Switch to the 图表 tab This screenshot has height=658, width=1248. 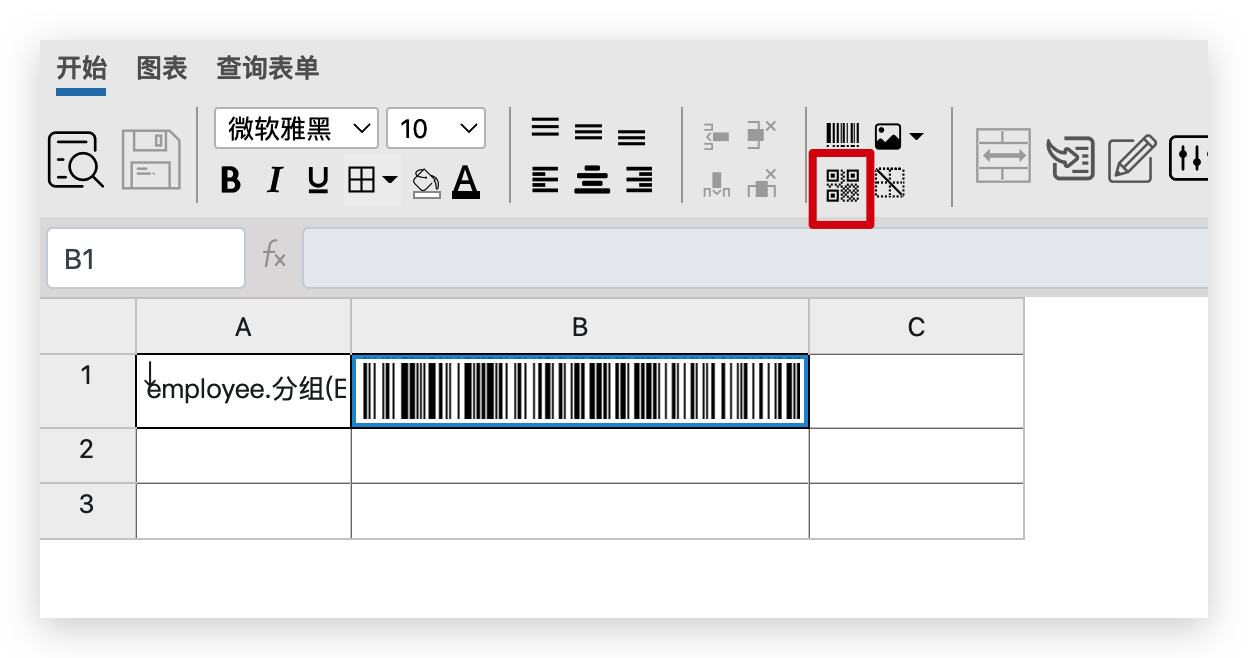[162, 68]
